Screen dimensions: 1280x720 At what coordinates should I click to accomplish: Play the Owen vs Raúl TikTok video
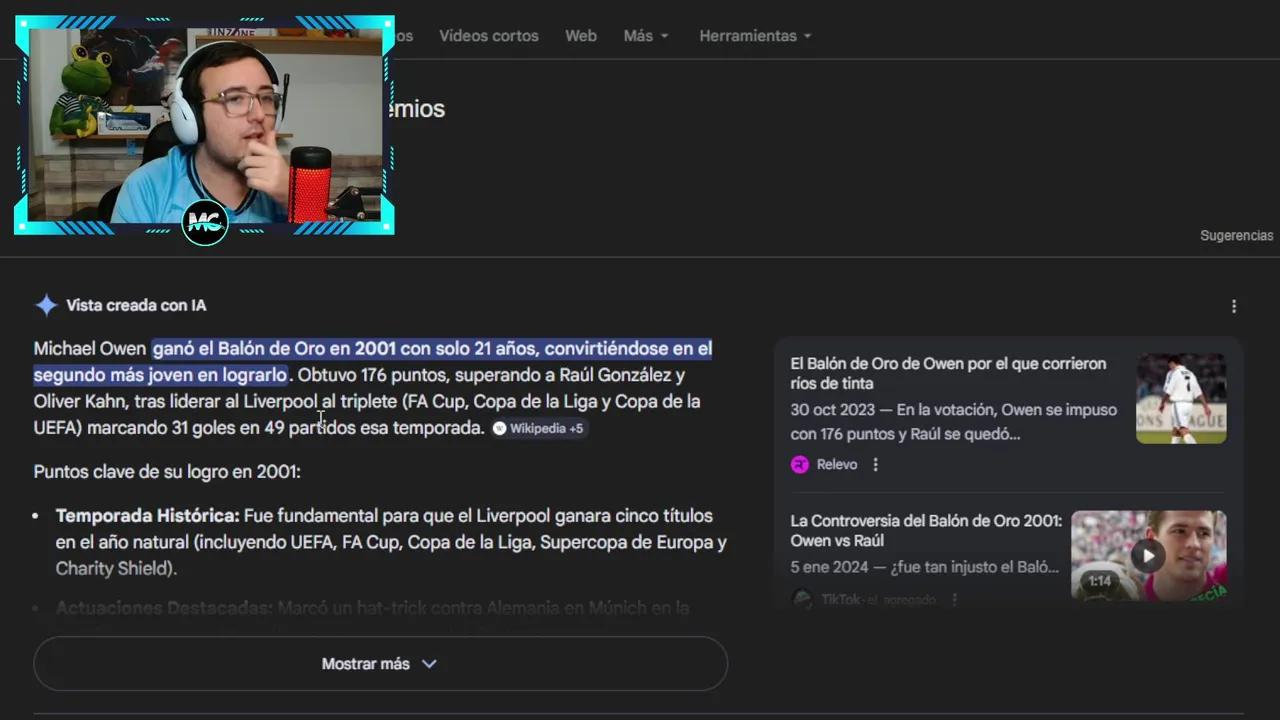coord(1148,556)
